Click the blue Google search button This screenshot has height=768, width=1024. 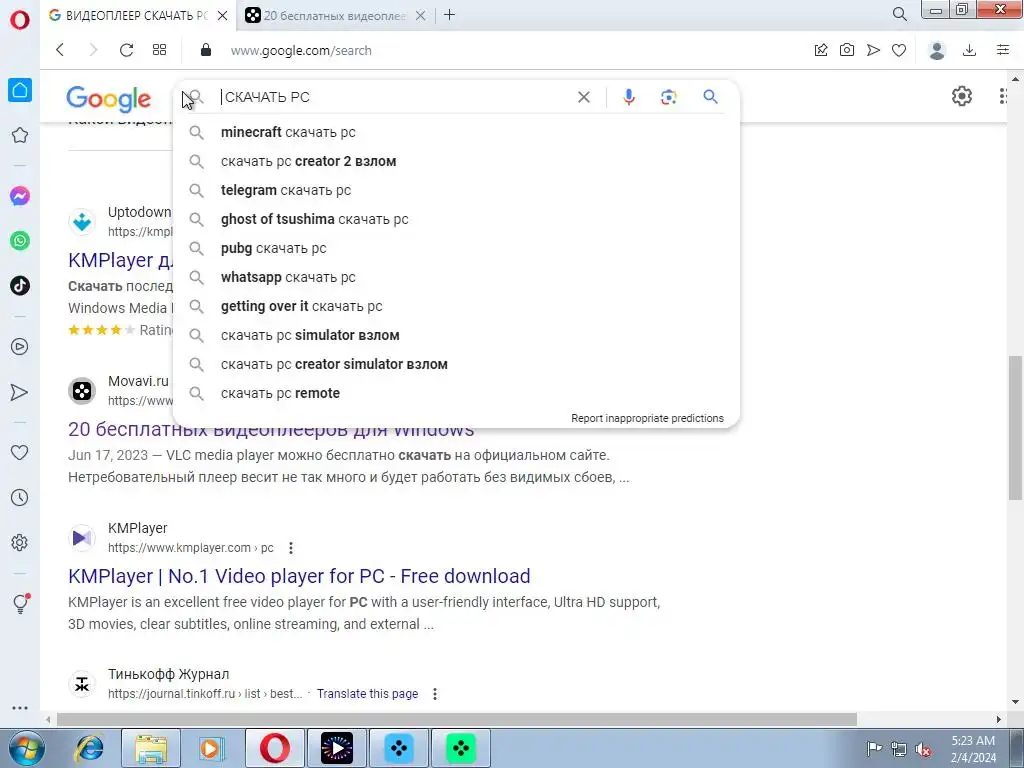(711, 97)
